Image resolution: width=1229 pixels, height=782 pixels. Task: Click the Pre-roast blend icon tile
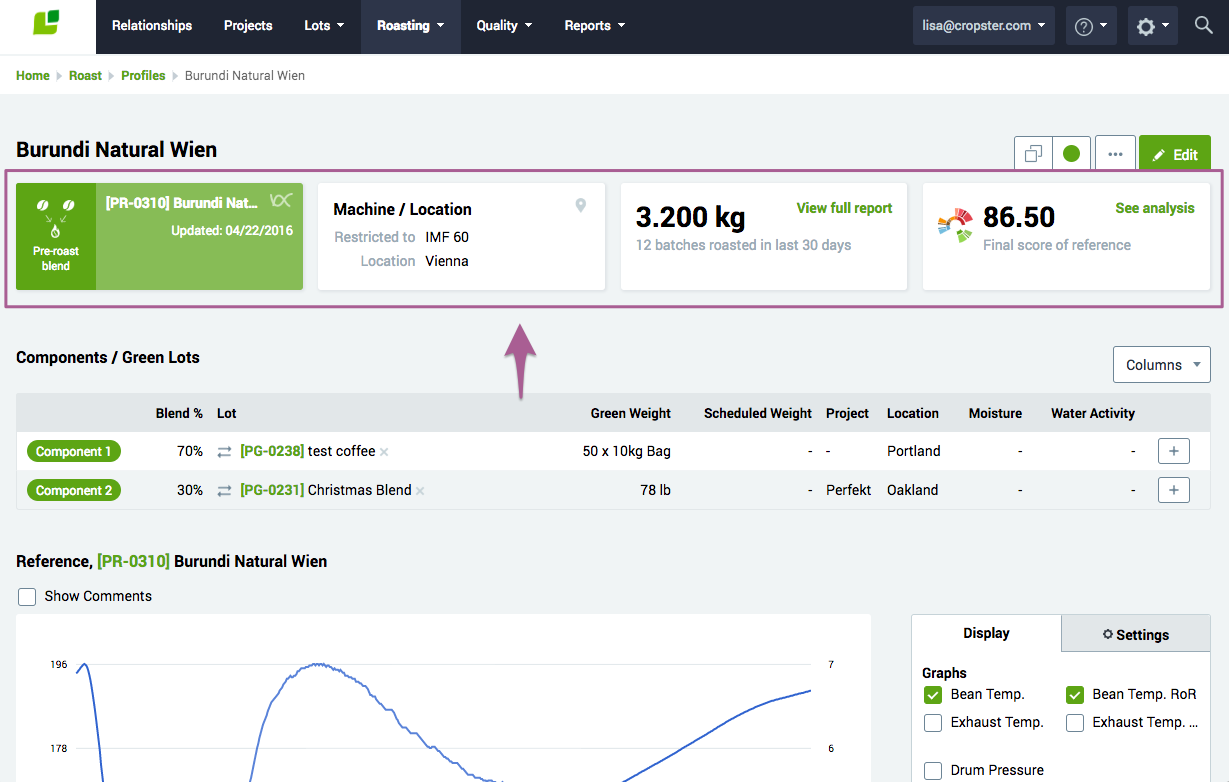coord(56,236)
